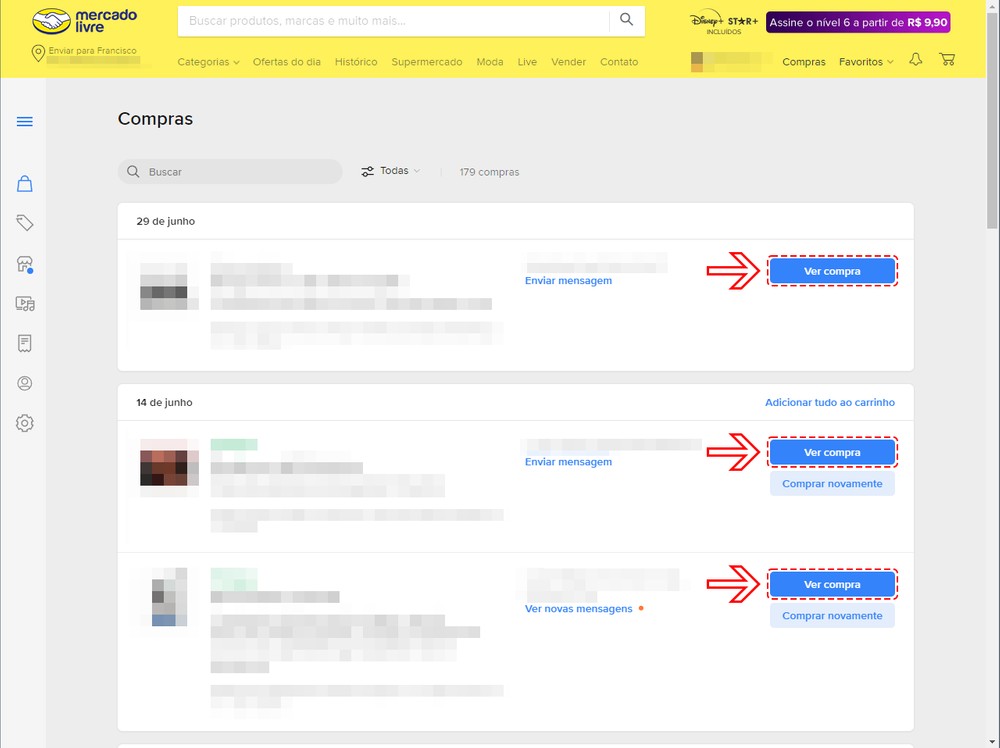
Task: Click Adicionar tudo ao carrinho link
Action: pos(830,402)
